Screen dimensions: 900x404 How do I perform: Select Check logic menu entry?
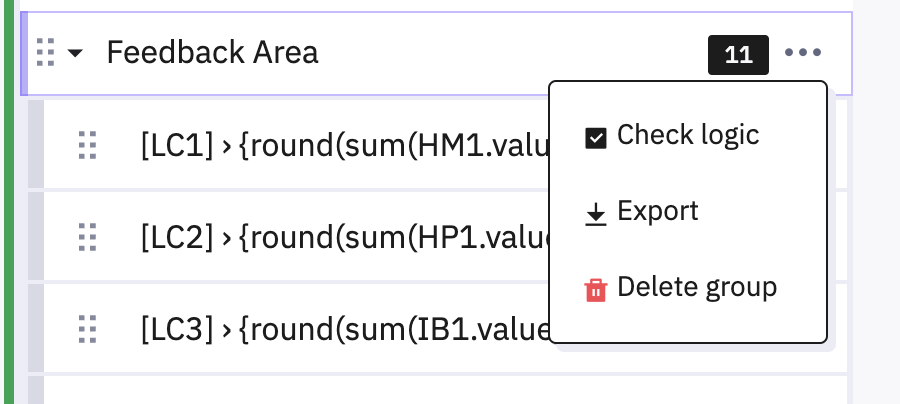click(688, 135)
